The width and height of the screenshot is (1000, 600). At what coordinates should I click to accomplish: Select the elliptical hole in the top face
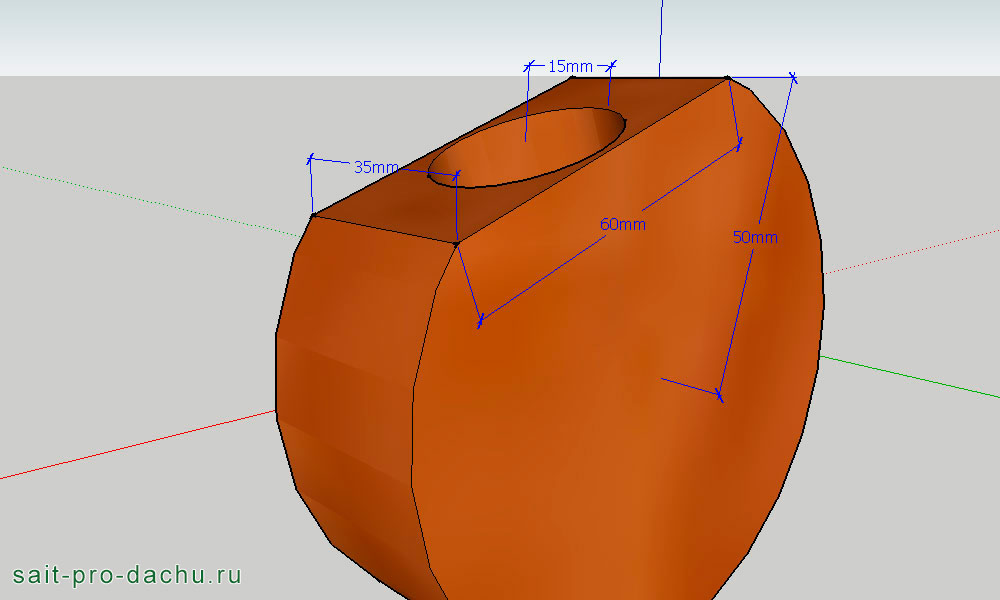(x=528, y=150)
